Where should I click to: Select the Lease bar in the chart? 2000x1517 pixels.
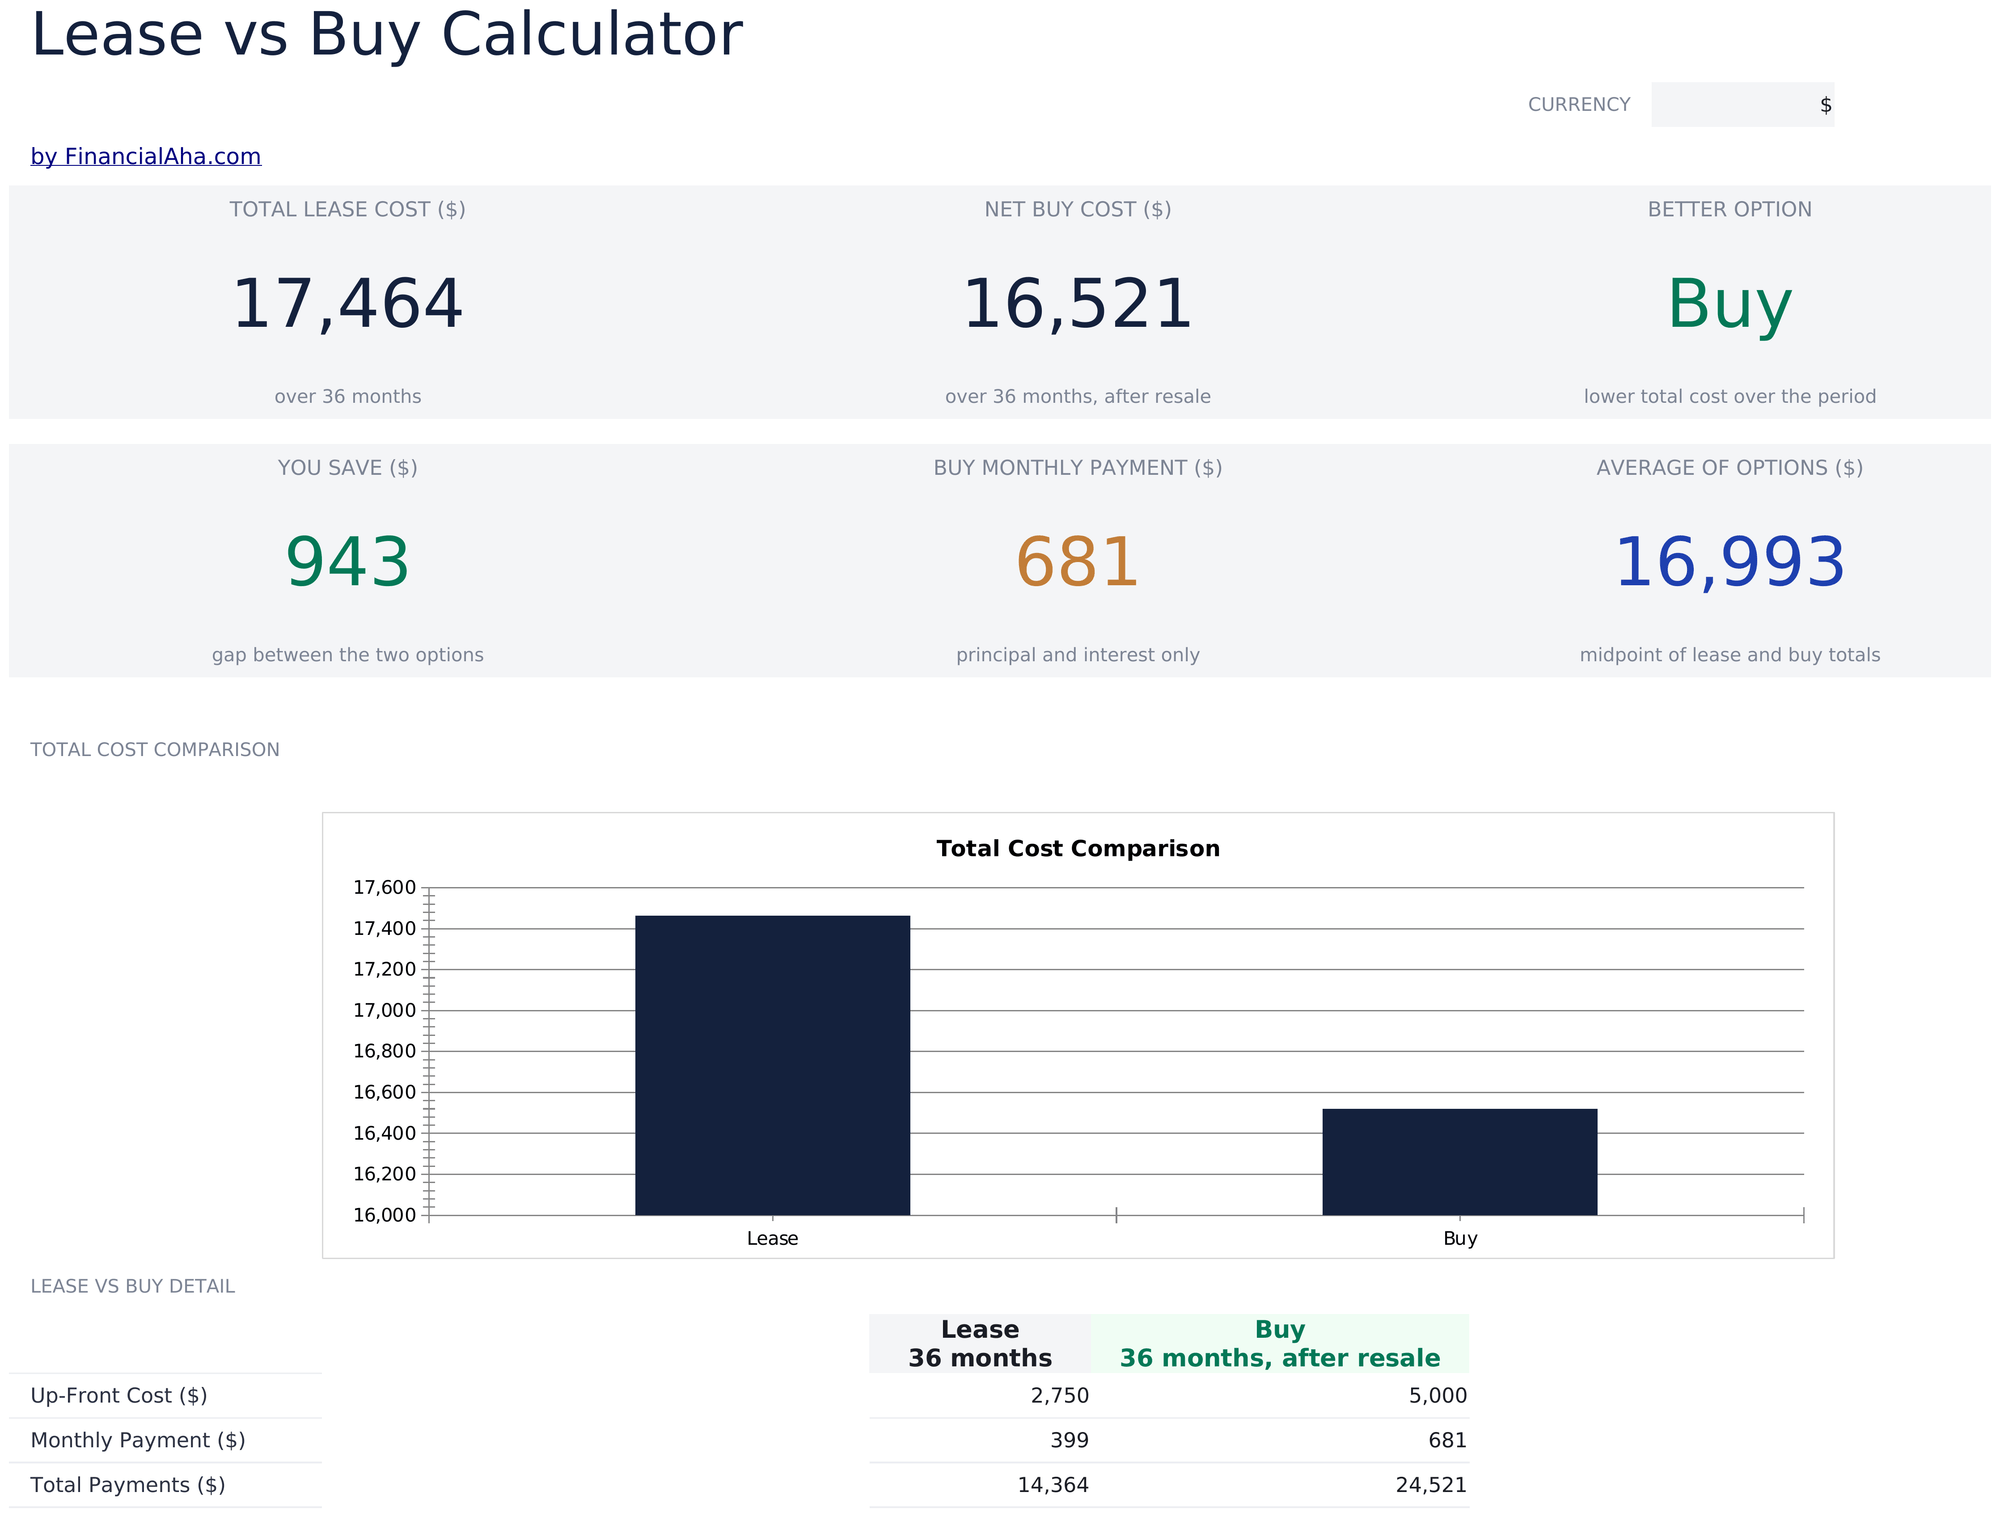(773, 1065)
